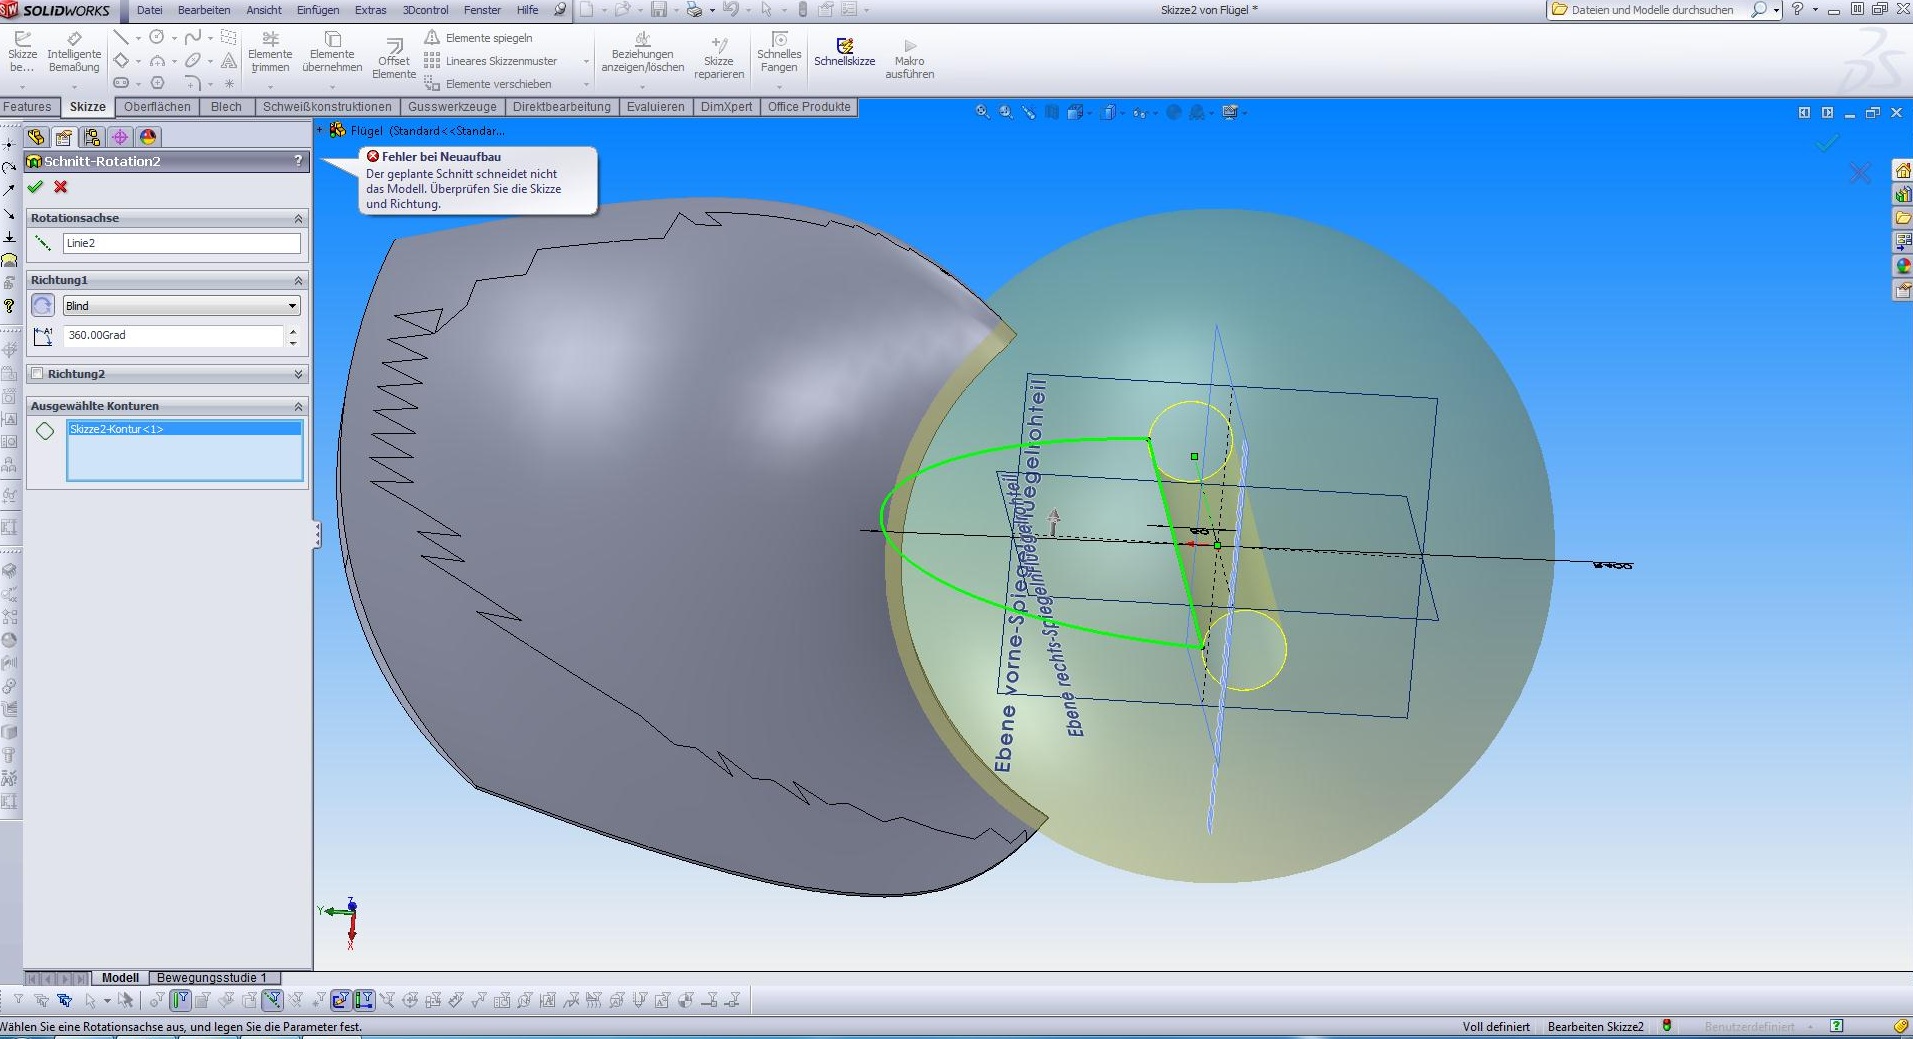Cancel the feature with the red X
The image size is (1913, 1039).
tap(61, 187)
